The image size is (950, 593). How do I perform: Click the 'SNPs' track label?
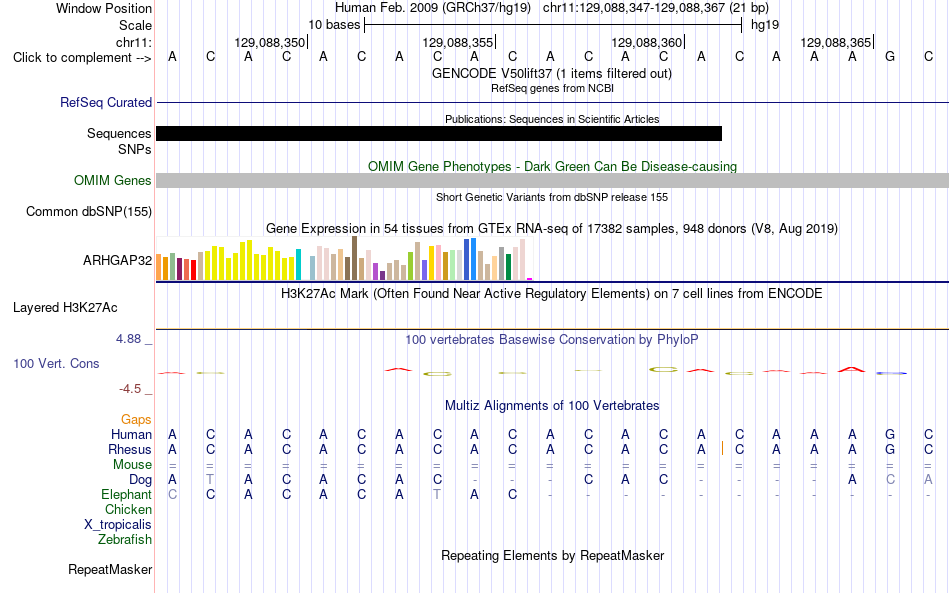coord(135,149)
